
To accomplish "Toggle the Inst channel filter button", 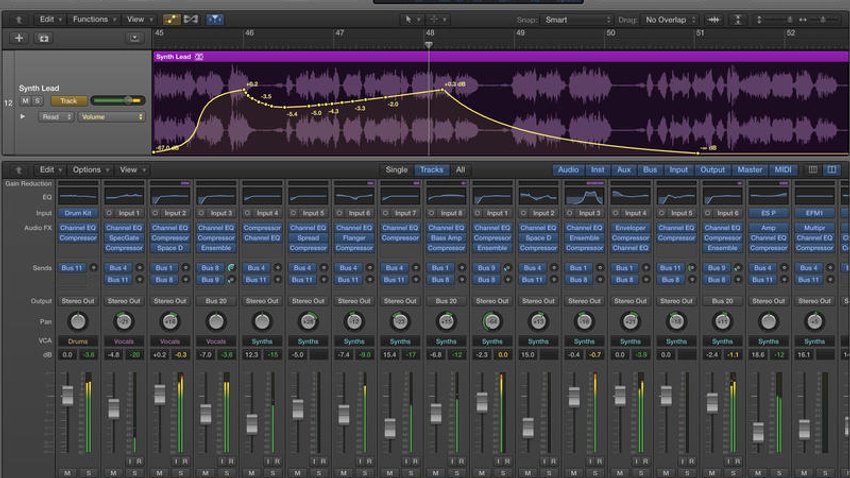I will coord(597,170).
